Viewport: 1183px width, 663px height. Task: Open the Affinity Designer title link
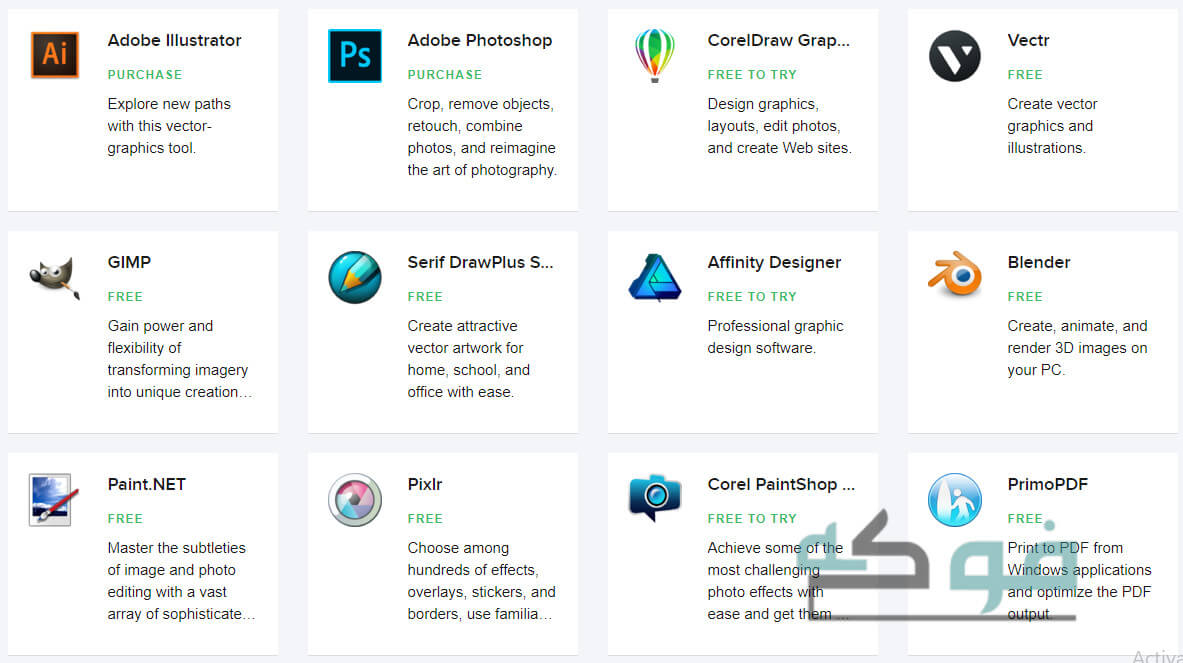774,262
